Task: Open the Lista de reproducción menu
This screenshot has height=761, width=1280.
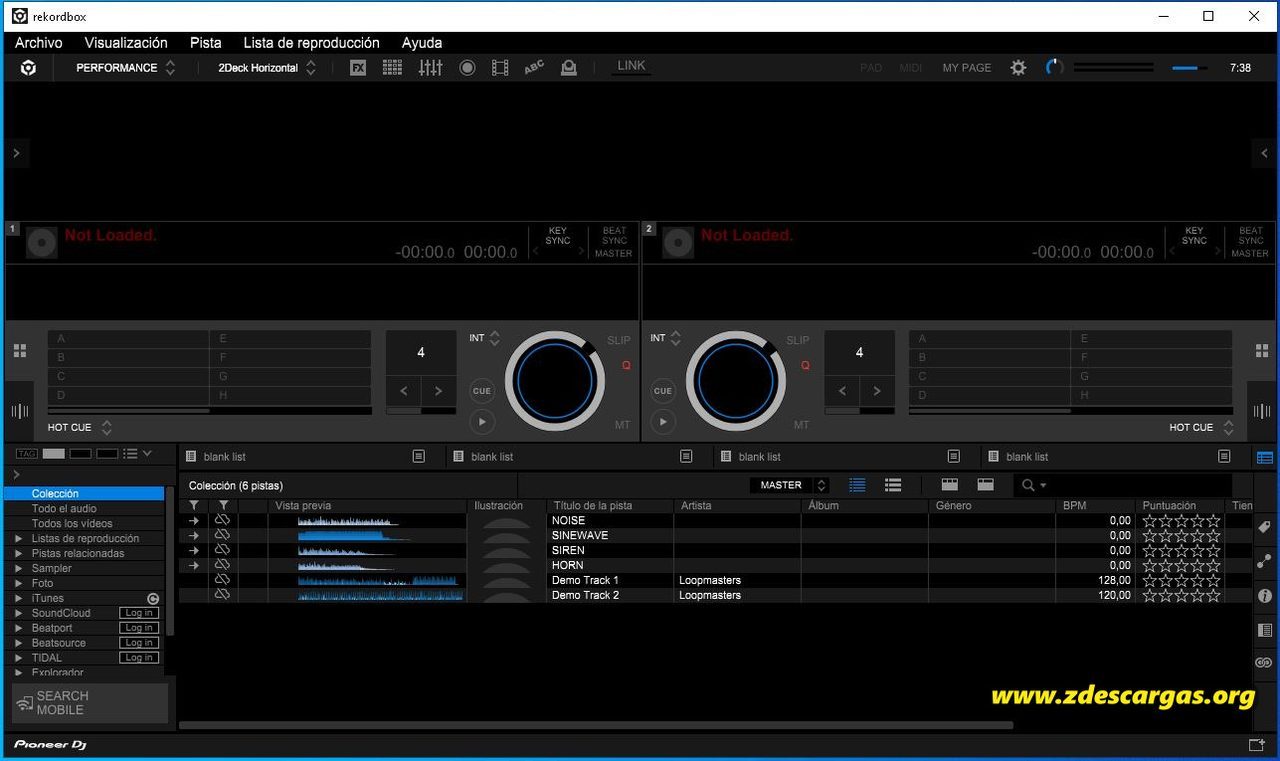Action: pyautogui.click(x=312, y=43)
